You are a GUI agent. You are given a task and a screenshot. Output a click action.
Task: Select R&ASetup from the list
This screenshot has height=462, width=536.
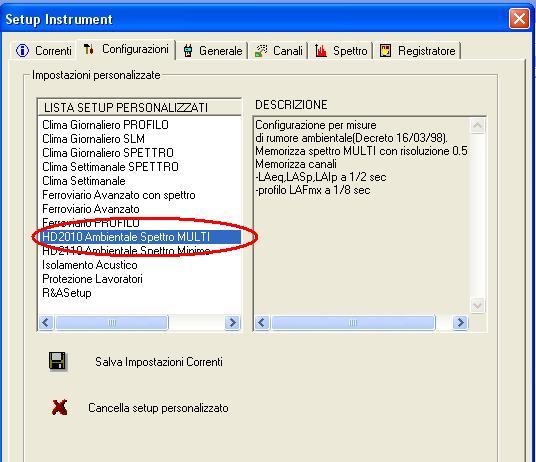click(x=67, y=293)
